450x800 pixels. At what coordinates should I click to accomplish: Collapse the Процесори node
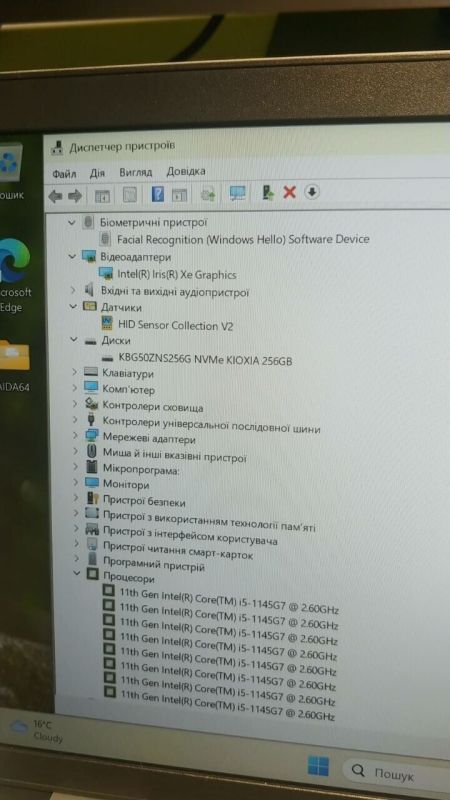(77, 573)
